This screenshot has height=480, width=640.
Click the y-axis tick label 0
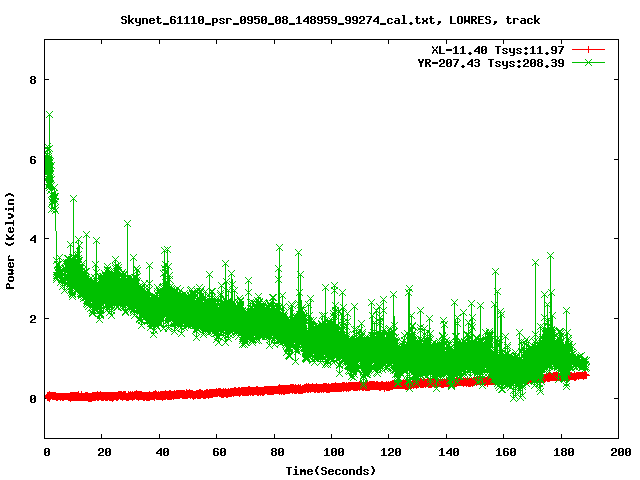pos(33,399)
